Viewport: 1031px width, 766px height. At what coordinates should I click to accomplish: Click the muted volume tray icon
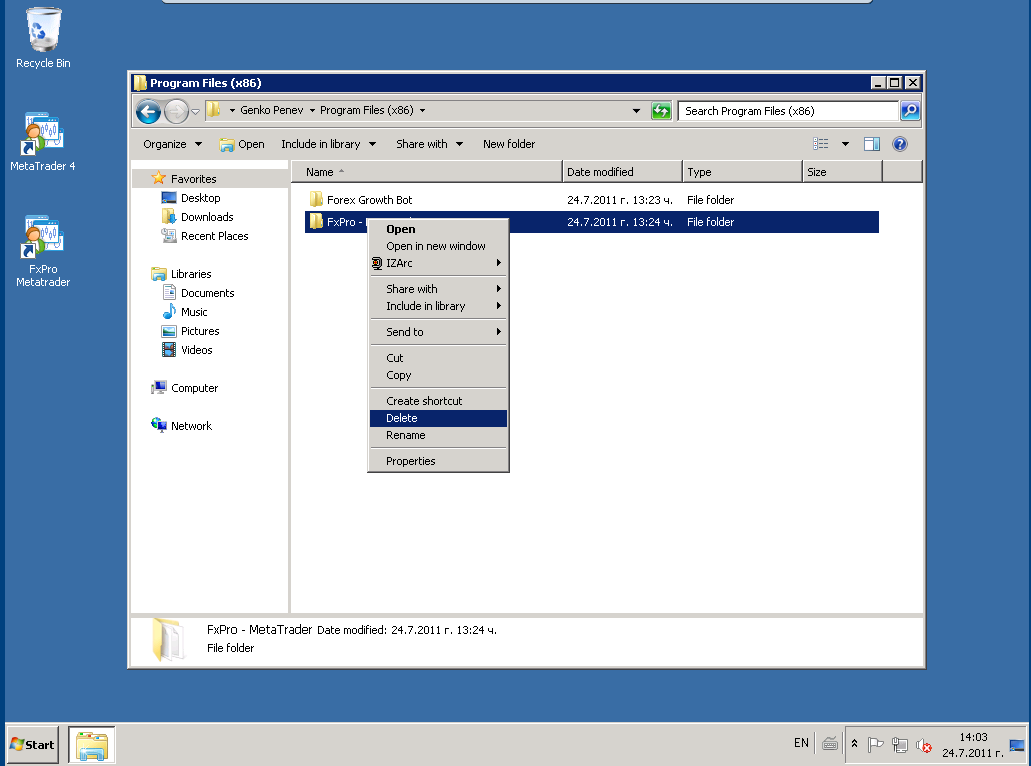924,745
